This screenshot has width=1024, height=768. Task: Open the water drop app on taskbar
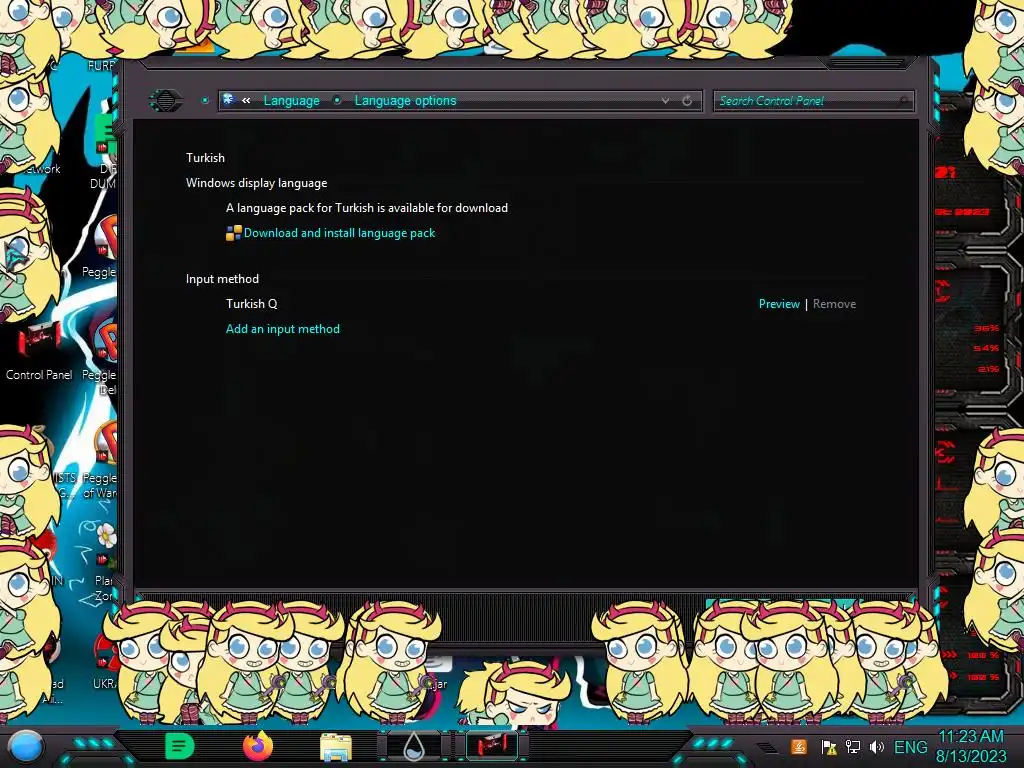tap(414, 746)
